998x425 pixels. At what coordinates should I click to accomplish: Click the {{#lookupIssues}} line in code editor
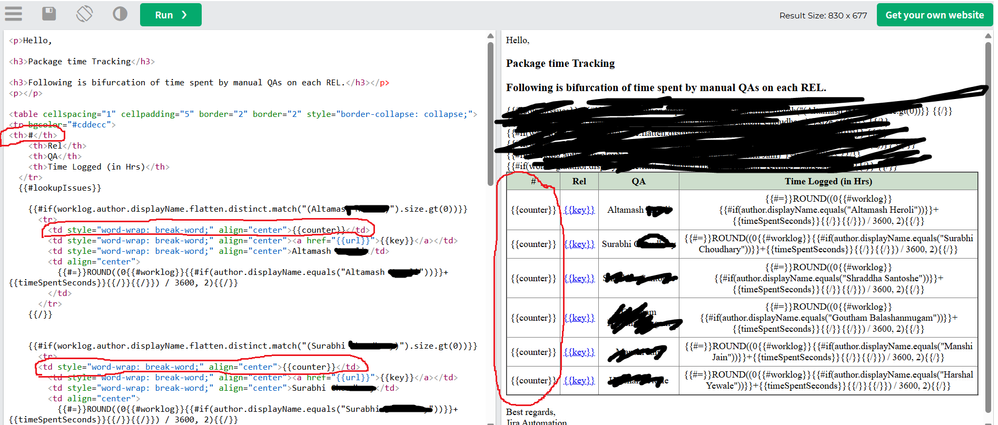click(60, 188)
